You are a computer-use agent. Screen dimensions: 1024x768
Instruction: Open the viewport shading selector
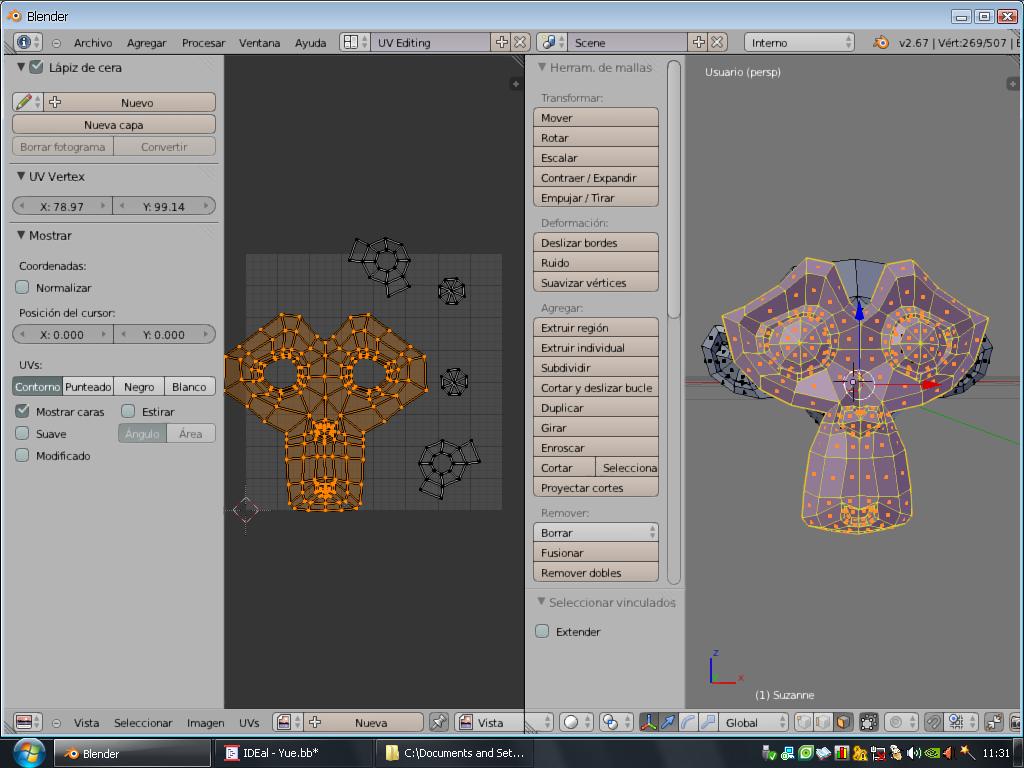[575, 722]
